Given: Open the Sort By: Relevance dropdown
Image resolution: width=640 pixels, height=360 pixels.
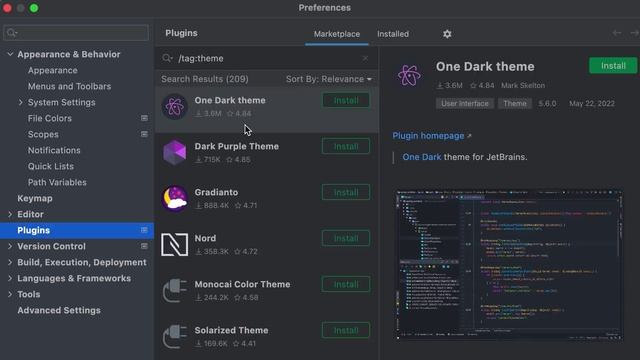Looking at the screenshot, I should 329,79.
